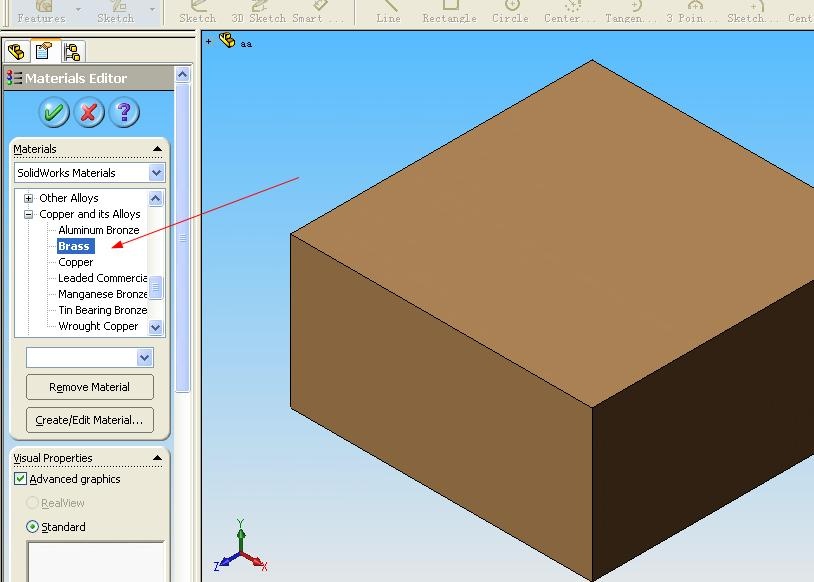Viewport: 814px width, 582px height.
Task: Click material tree scroll down arrow
Action: tap(155, 327)
